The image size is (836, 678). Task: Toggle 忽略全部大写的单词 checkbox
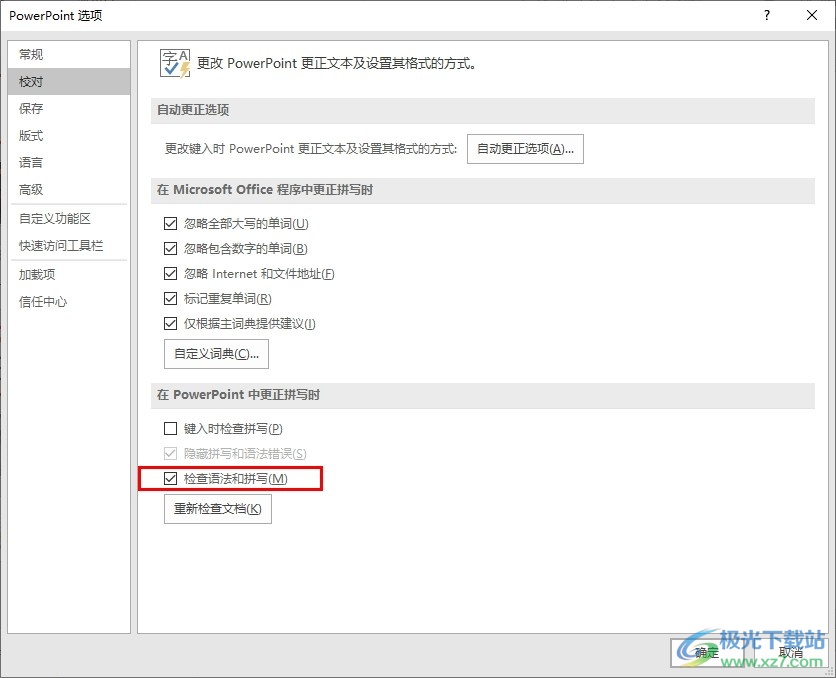[x=171, y=223]
